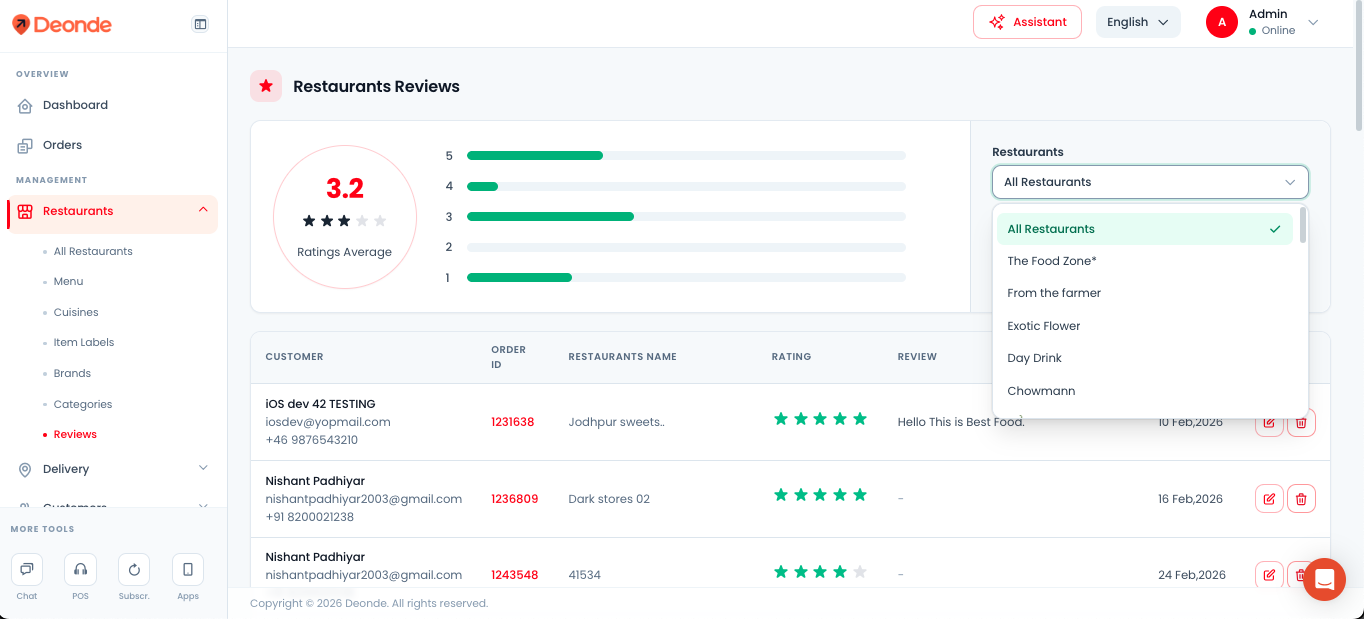Click the Assistant sparkle icon
This screenshot has width=1364, height=619.
point(996,22)
